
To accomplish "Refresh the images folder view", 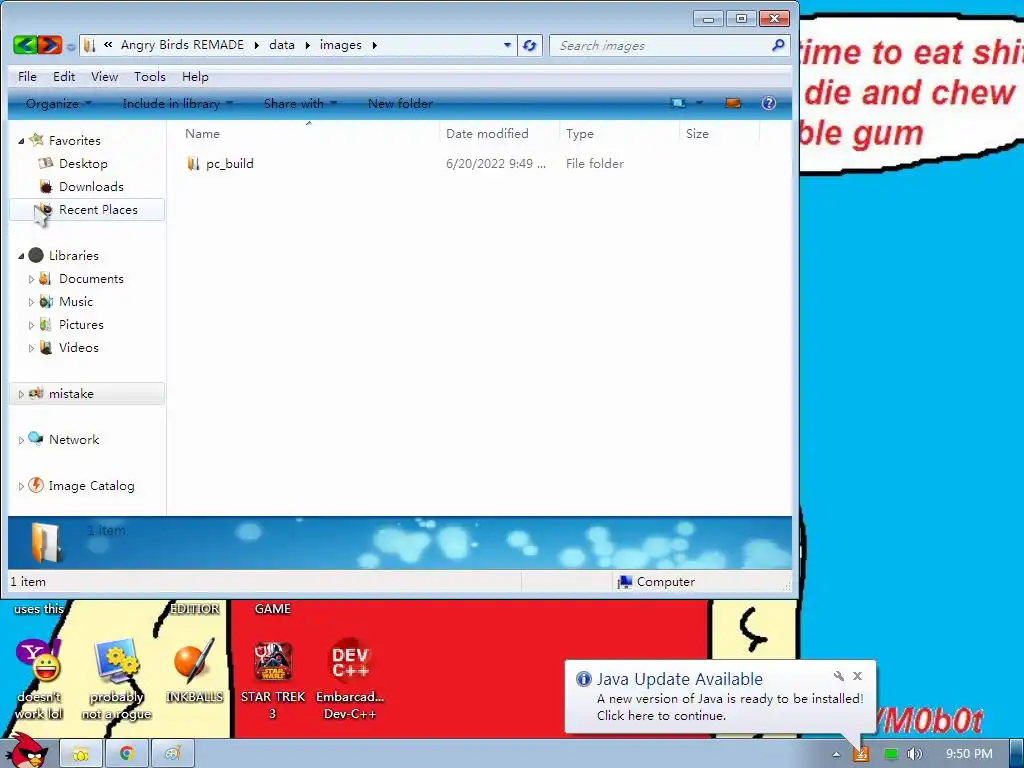I will tap(530, 45).
